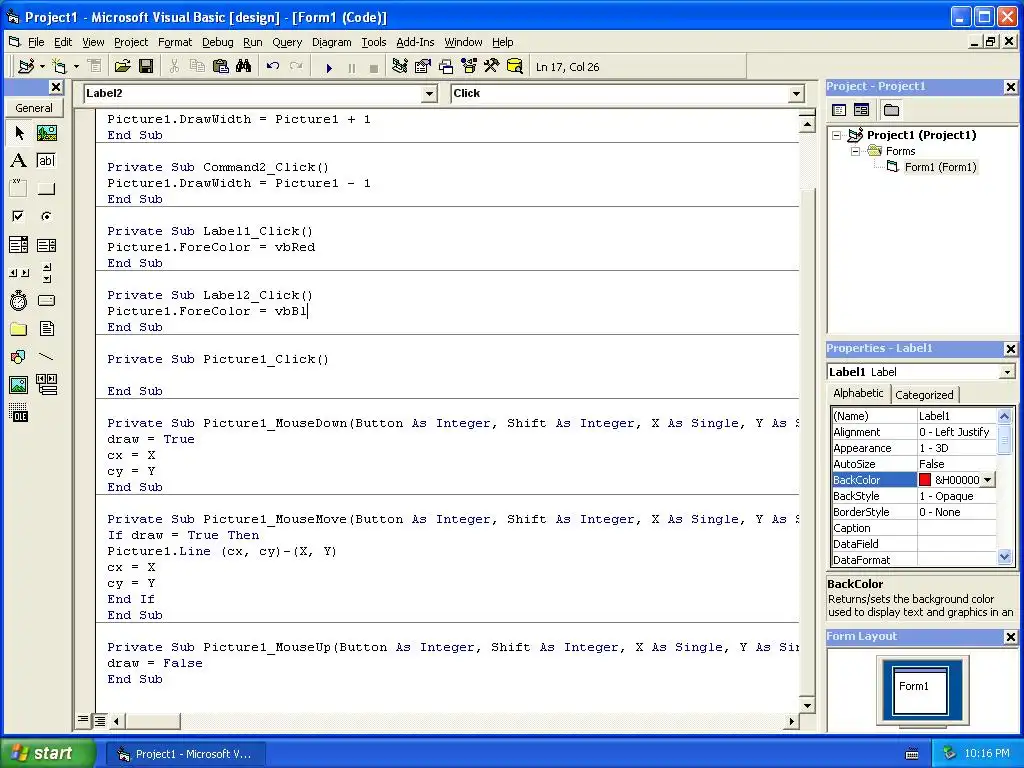Click the Add Standard EXE Project toolbar icon
Screen dimensions: 1024x768
(x=26, y=67)
